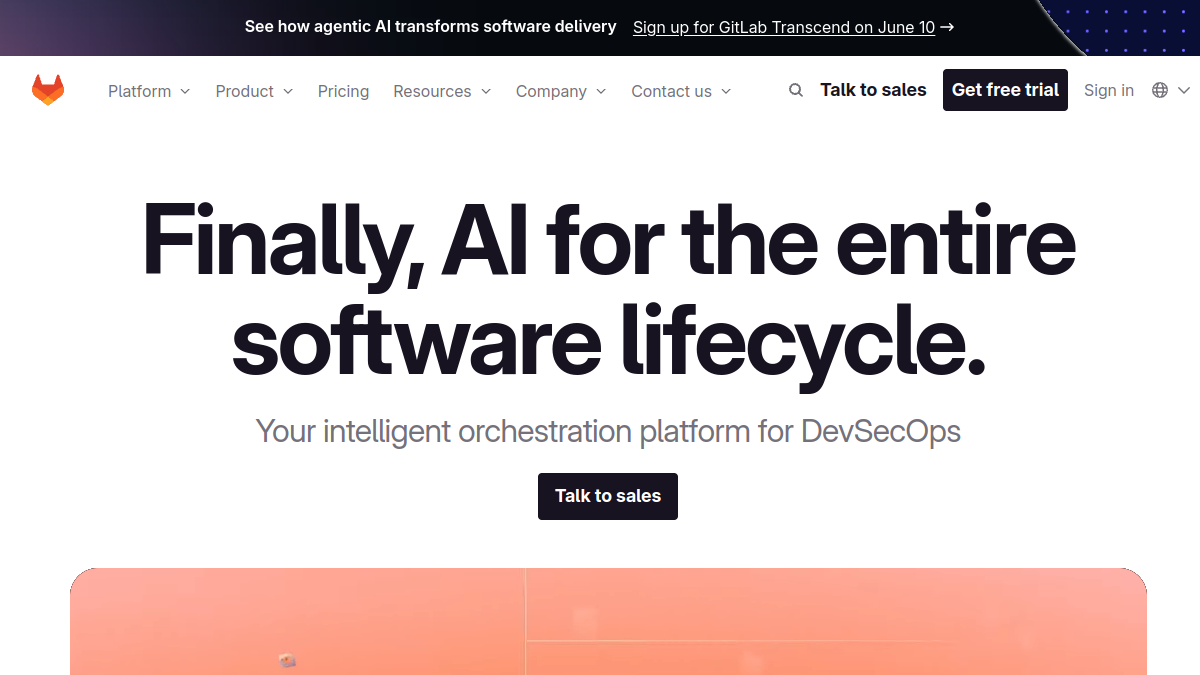The height and width of the screenshot is (675, 1200).
Task: Expand the Platform navigation menu
Action: coord(149,91)
